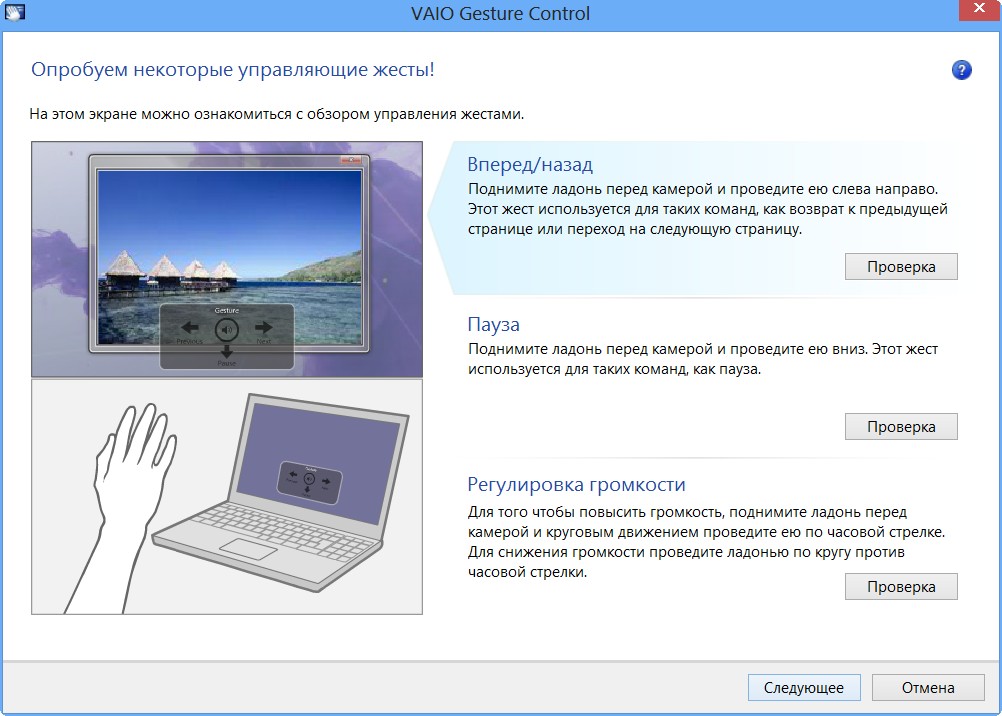Viewport: 1002px width, 716px height.
Task: Select the Вперед/назад gesture heading
Action: coord(530,165)
